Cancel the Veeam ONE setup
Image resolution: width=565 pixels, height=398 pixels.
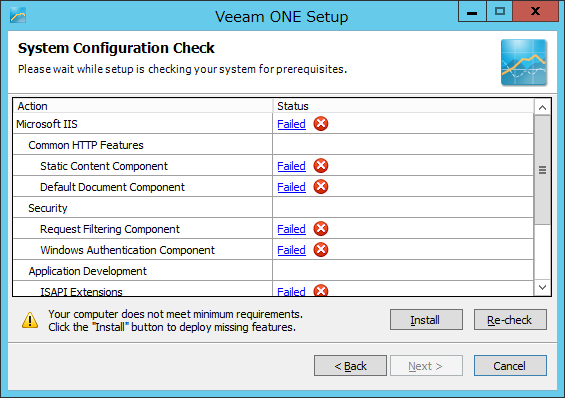click(x=510, y=366)
